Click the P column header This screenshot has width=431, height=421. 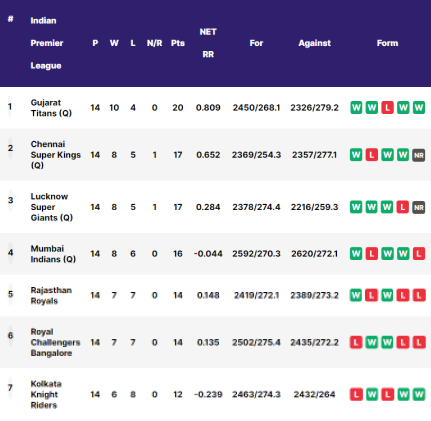click(x=95, y=43)
